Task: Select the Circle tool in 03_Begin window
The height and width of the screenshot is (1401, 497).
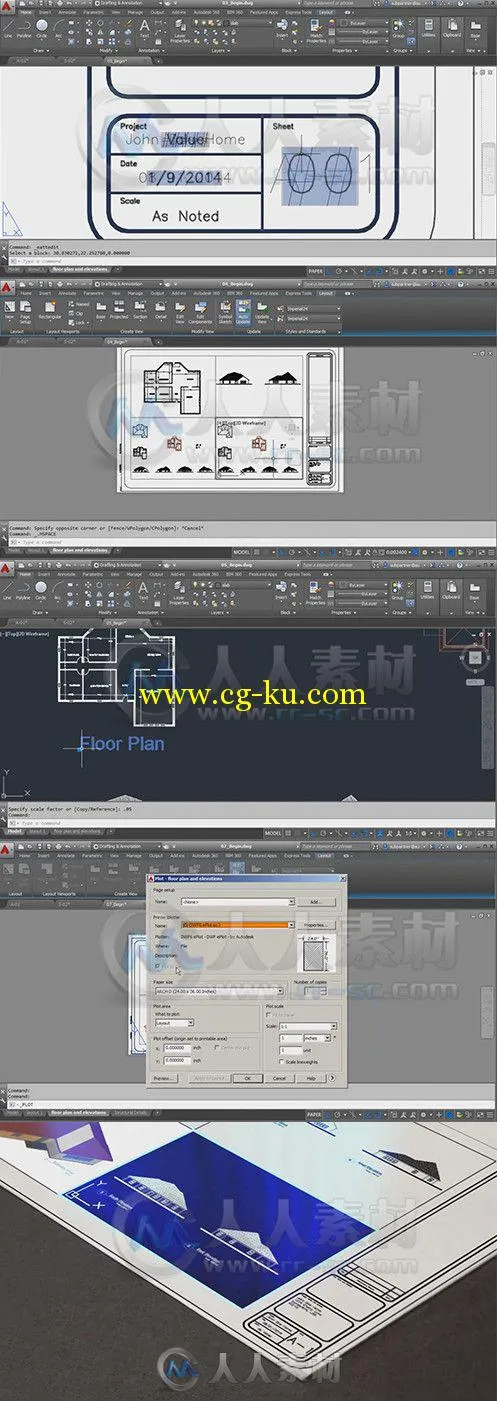Action: point(43,31)
